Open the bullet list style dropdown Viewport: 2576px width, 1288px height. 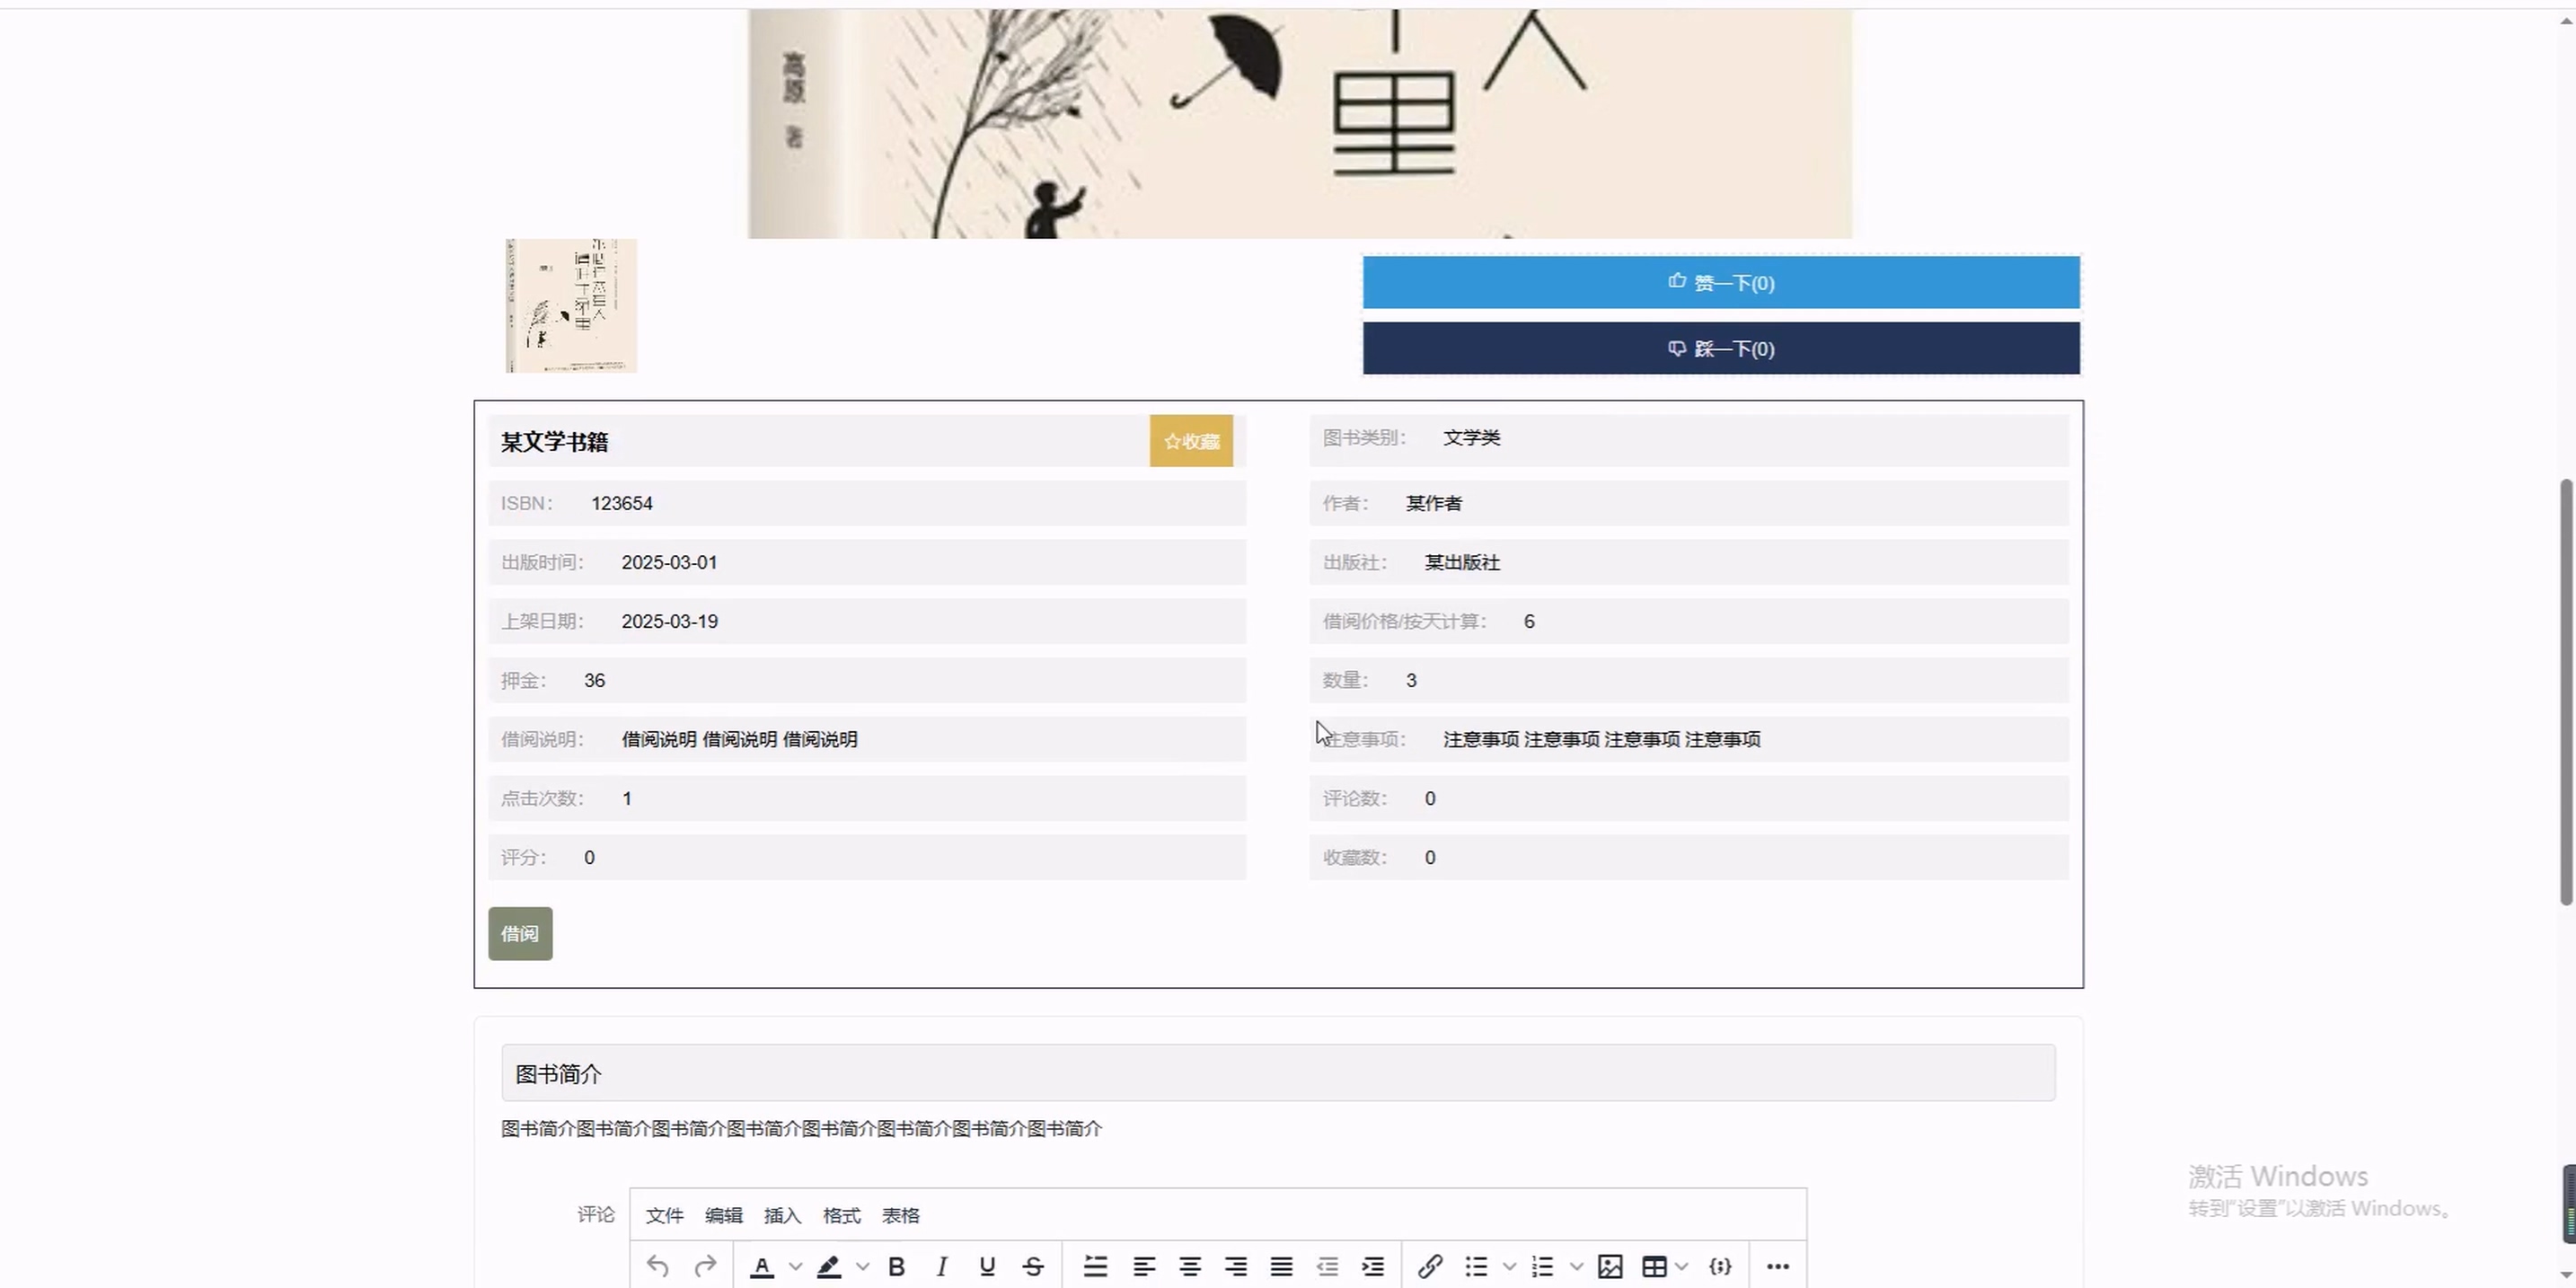[1509, 1267]
